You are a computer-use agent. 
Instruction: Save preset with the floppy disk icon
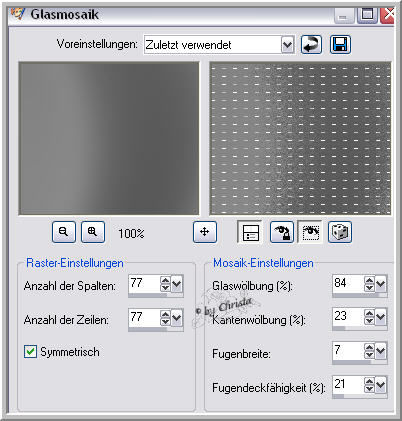pyautogui.click(x=340, y=45)
